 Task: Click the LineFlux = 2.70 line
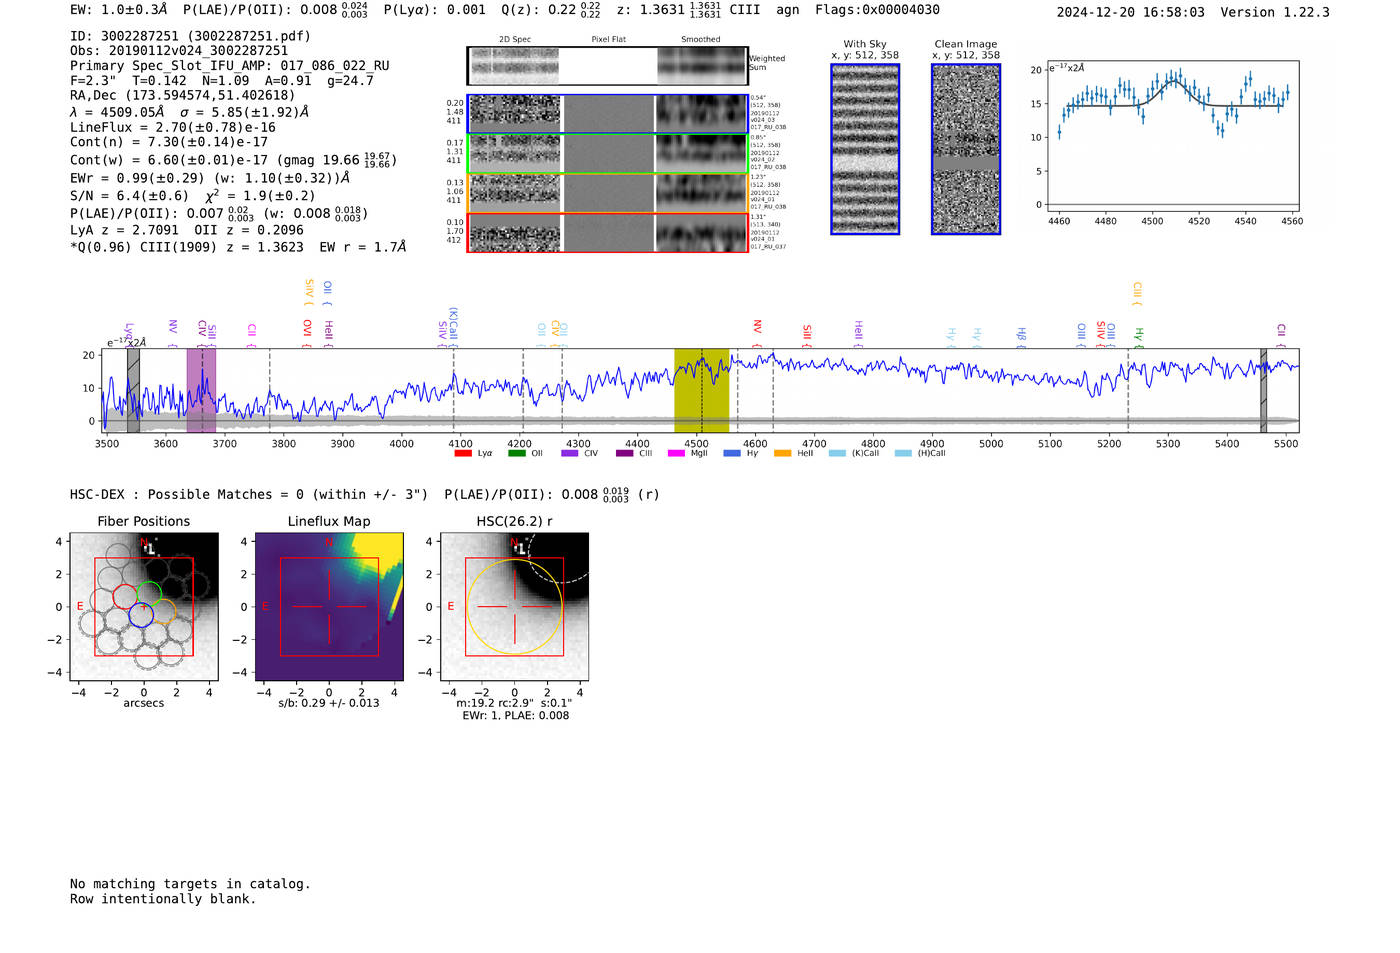[x=173, y=128]
